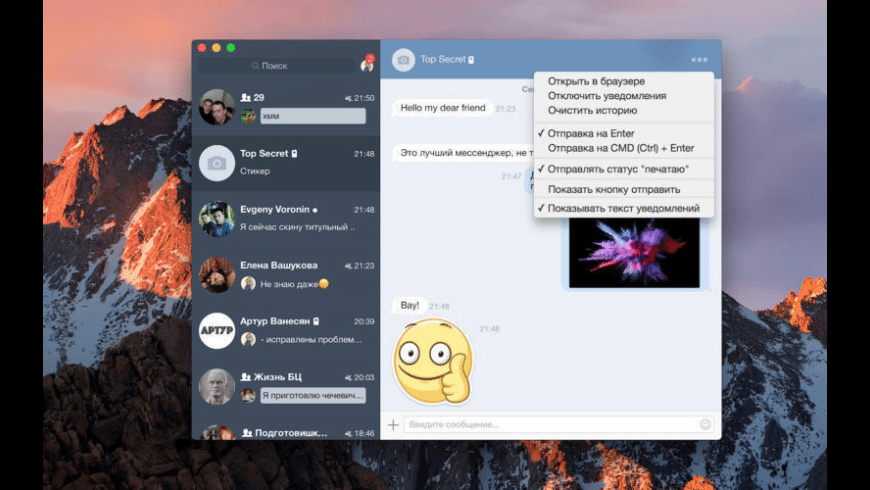Image resolution: width=870 pixels, height=490 pixels.
Task: Click Evgeny Voronin's avatar
Action: pos(216,219)
